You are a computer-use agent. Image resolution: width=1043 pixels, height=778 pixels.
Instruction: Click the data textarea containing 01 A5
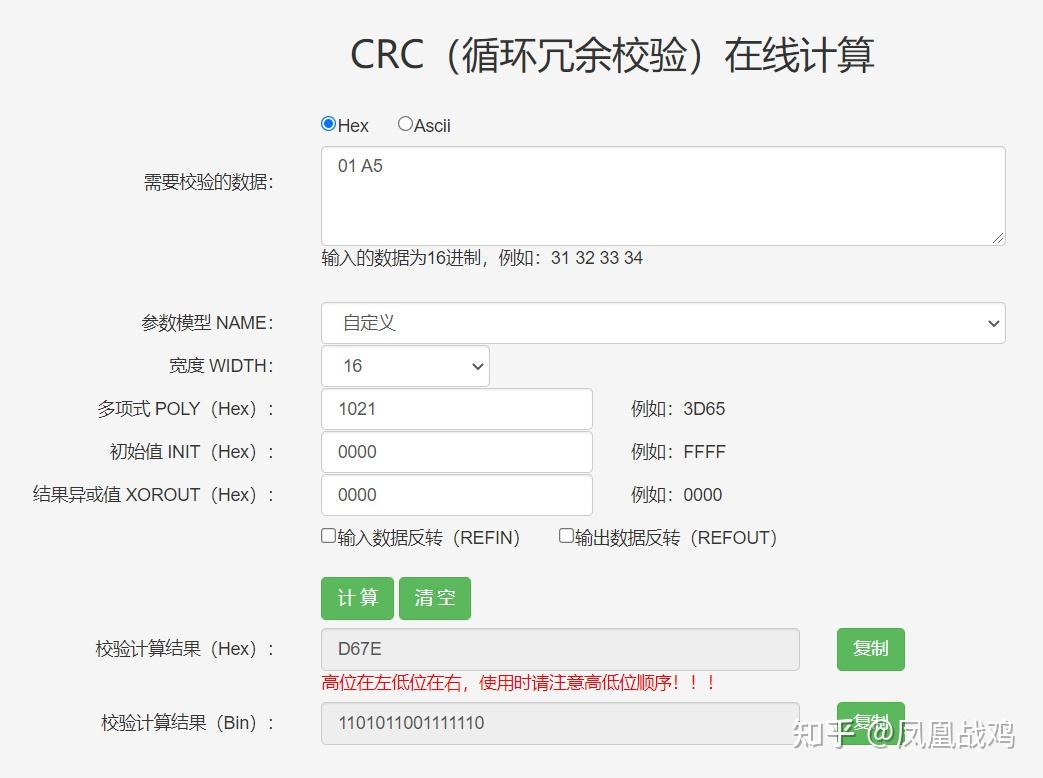pos(660,195)
